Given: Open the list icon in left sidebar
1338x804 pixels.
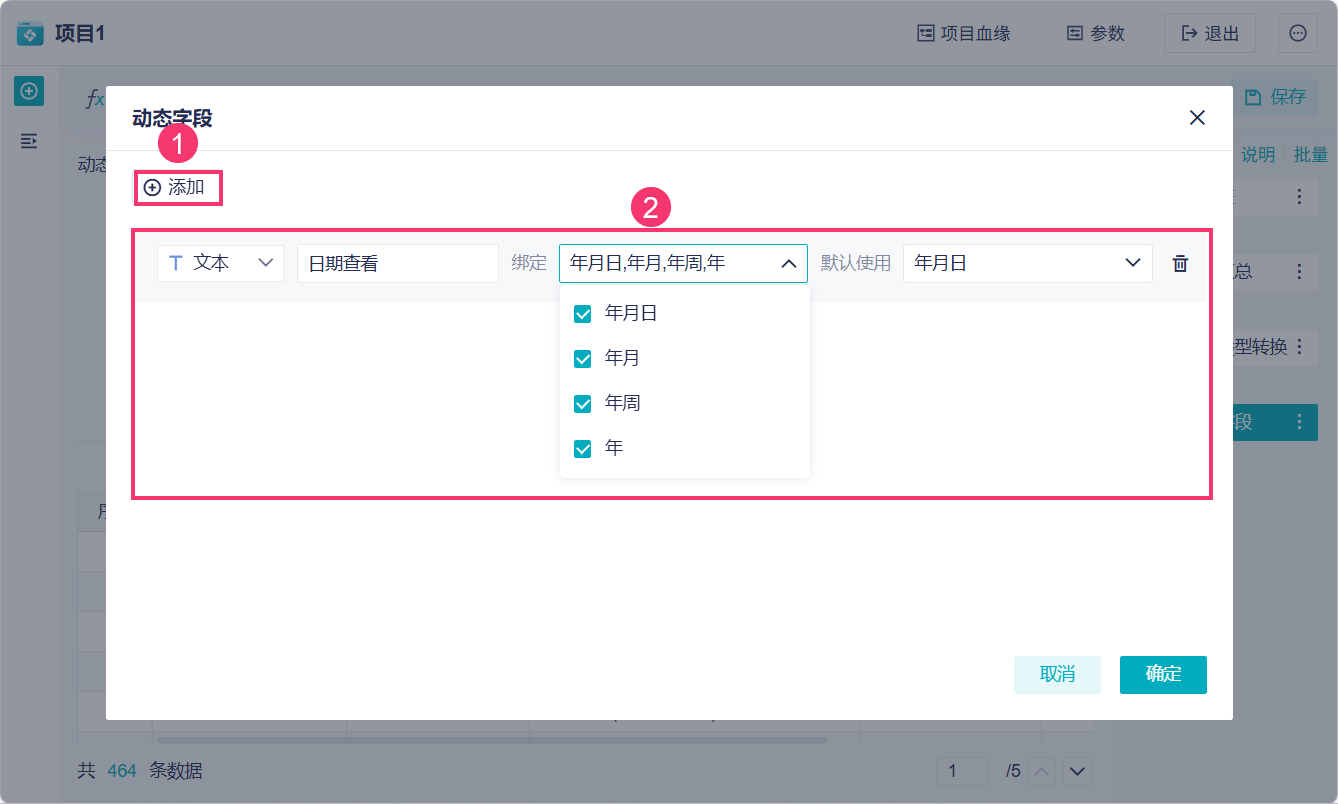Looking at the screenshot, I should coord(28,141).
